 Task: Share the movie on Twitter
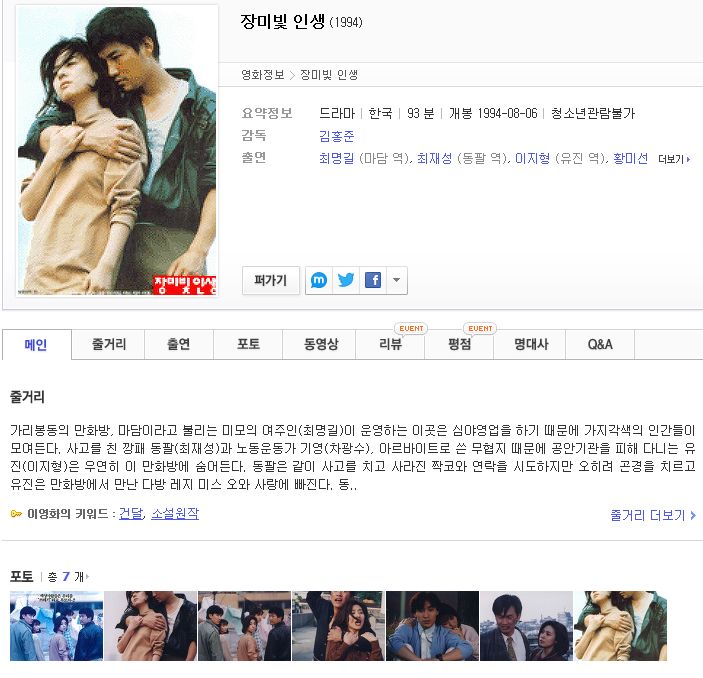tap(346, 280)
